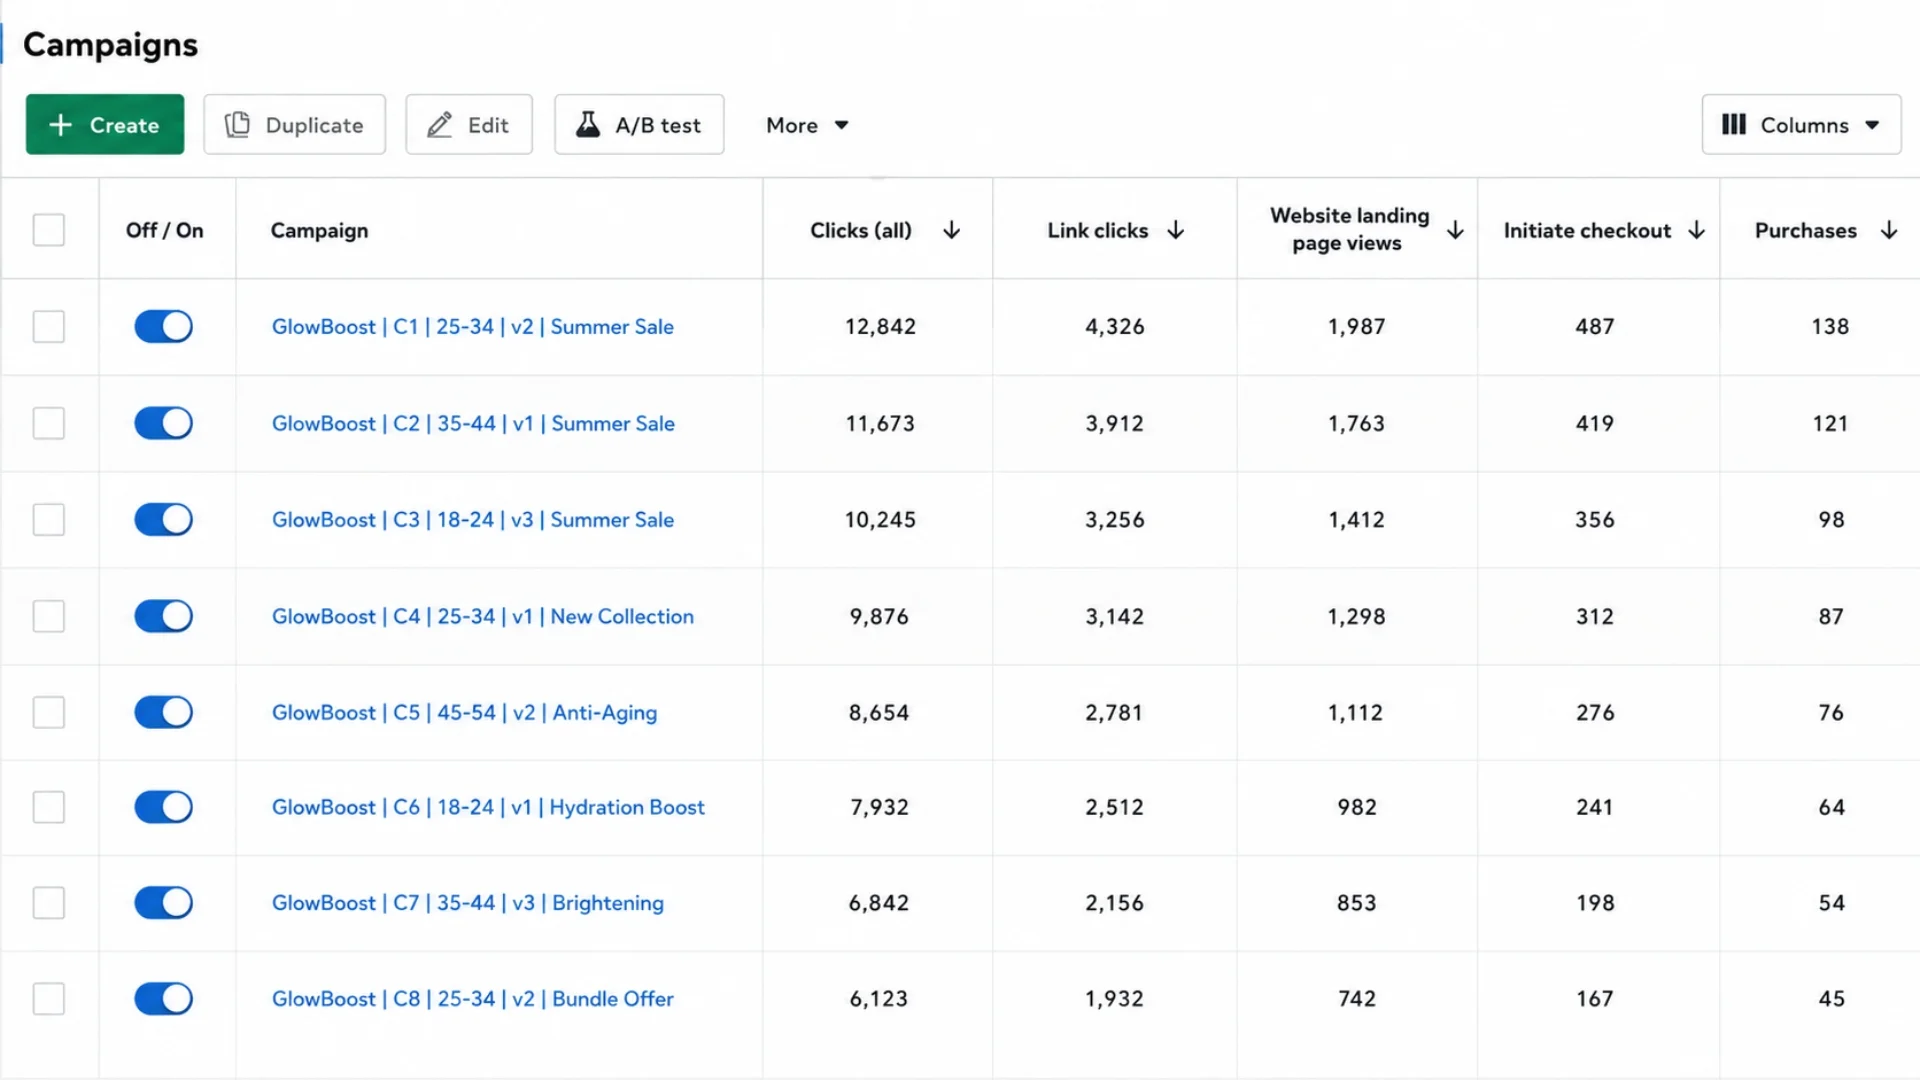Turn off the C5 Anti-Aging toggle

point(164,713)
